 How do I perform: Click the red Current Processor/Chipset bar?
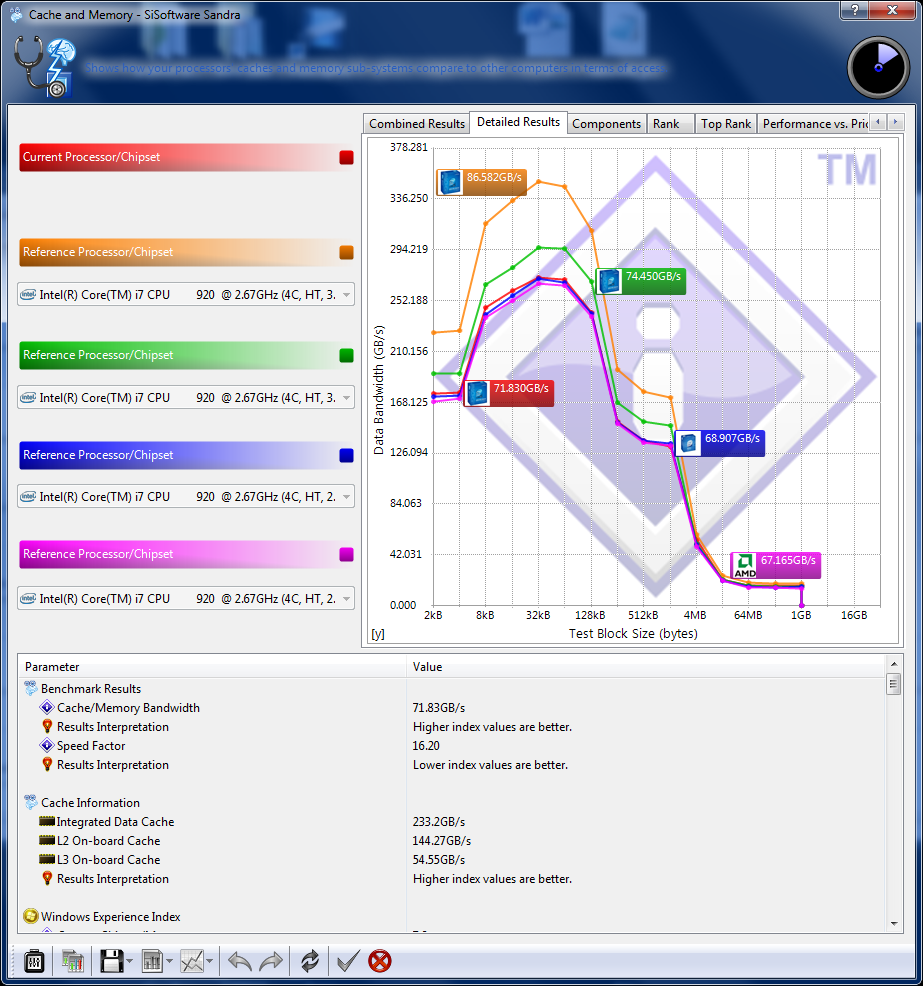(186, 157)
